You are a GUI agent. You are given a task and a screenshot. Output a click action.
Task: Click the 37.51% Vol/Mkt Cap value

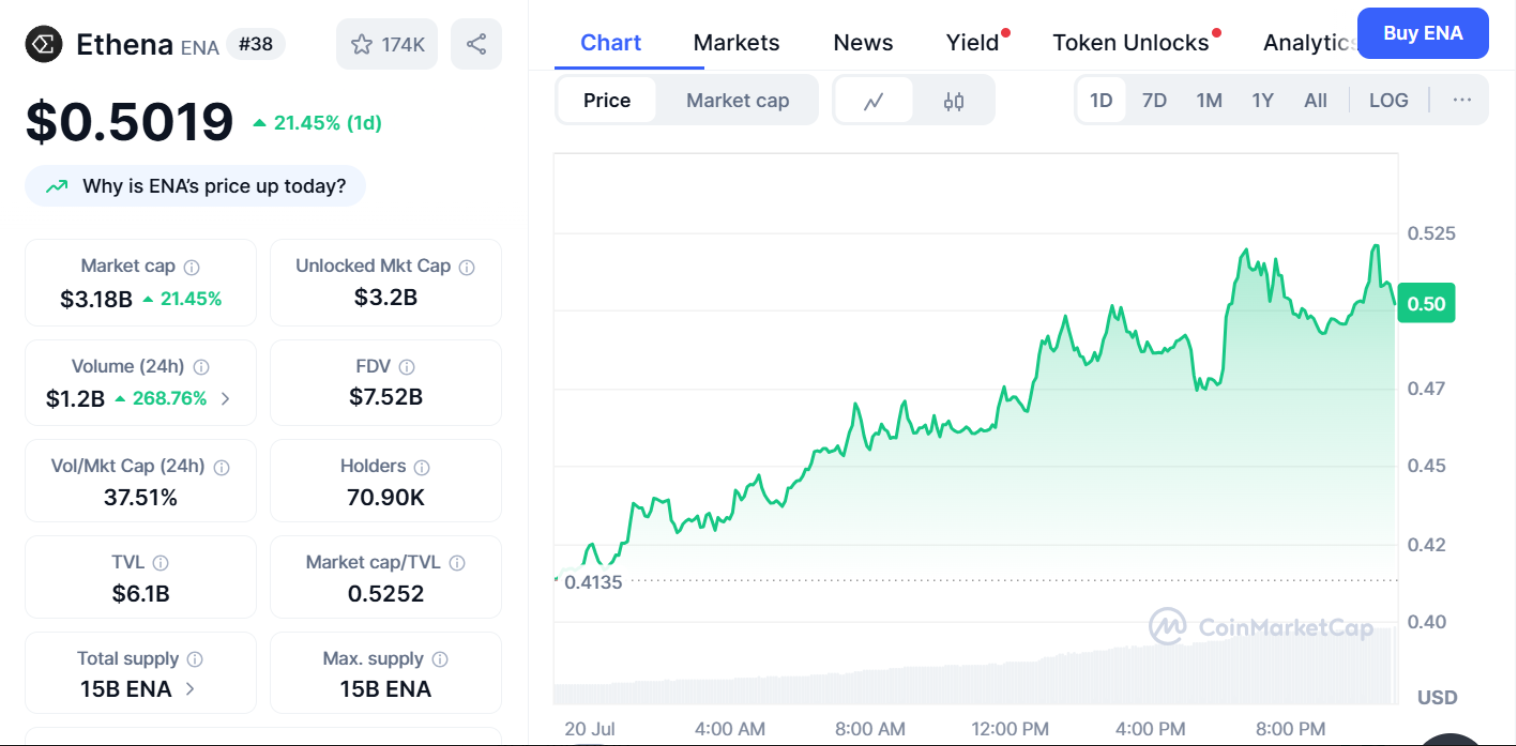tap(140, 497)
